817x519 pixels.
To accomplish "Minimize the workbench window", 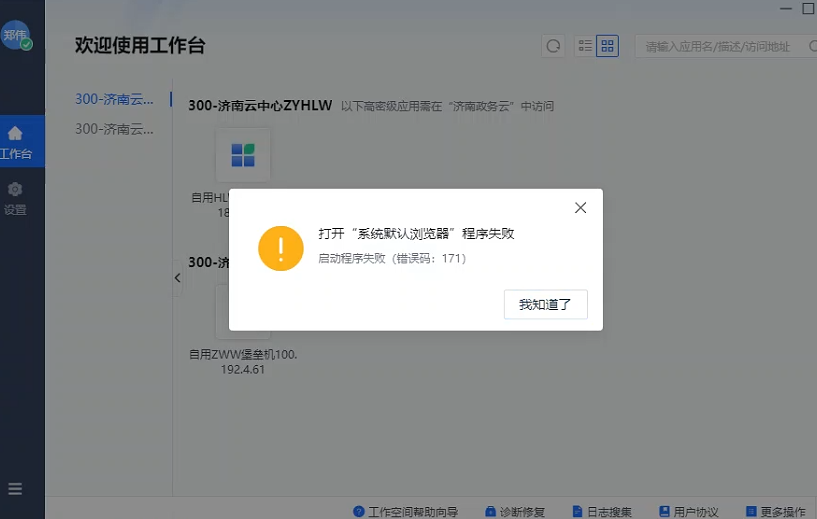I will 786,8.
